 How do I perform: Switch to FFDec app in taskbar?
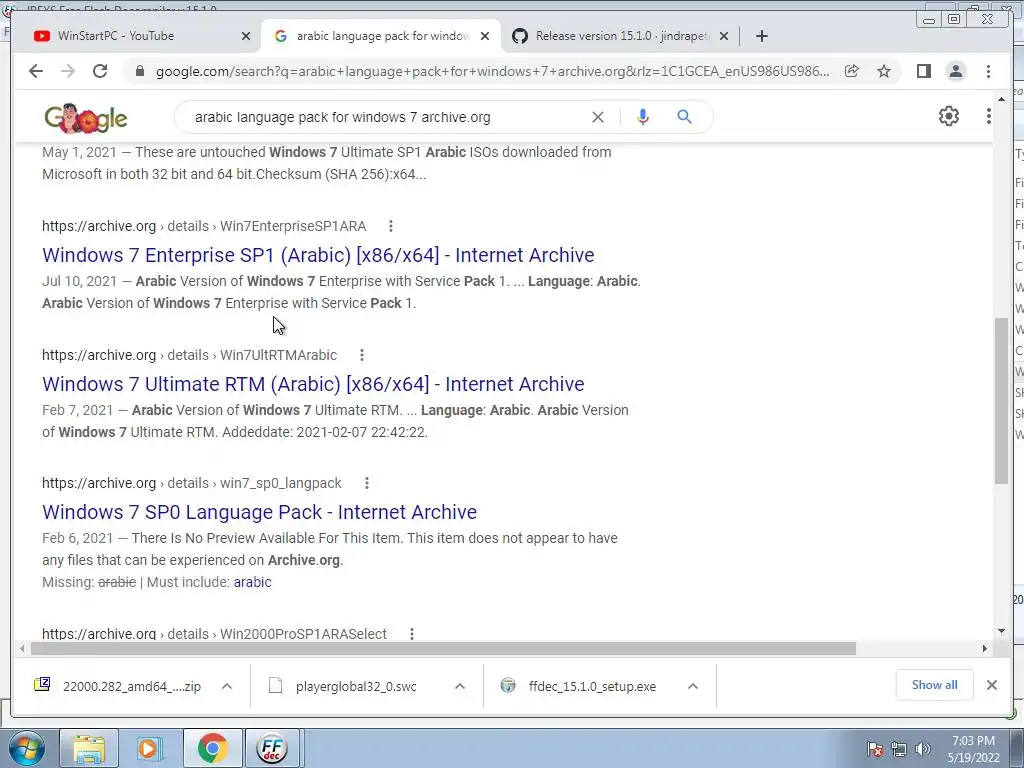coord(273,748)
